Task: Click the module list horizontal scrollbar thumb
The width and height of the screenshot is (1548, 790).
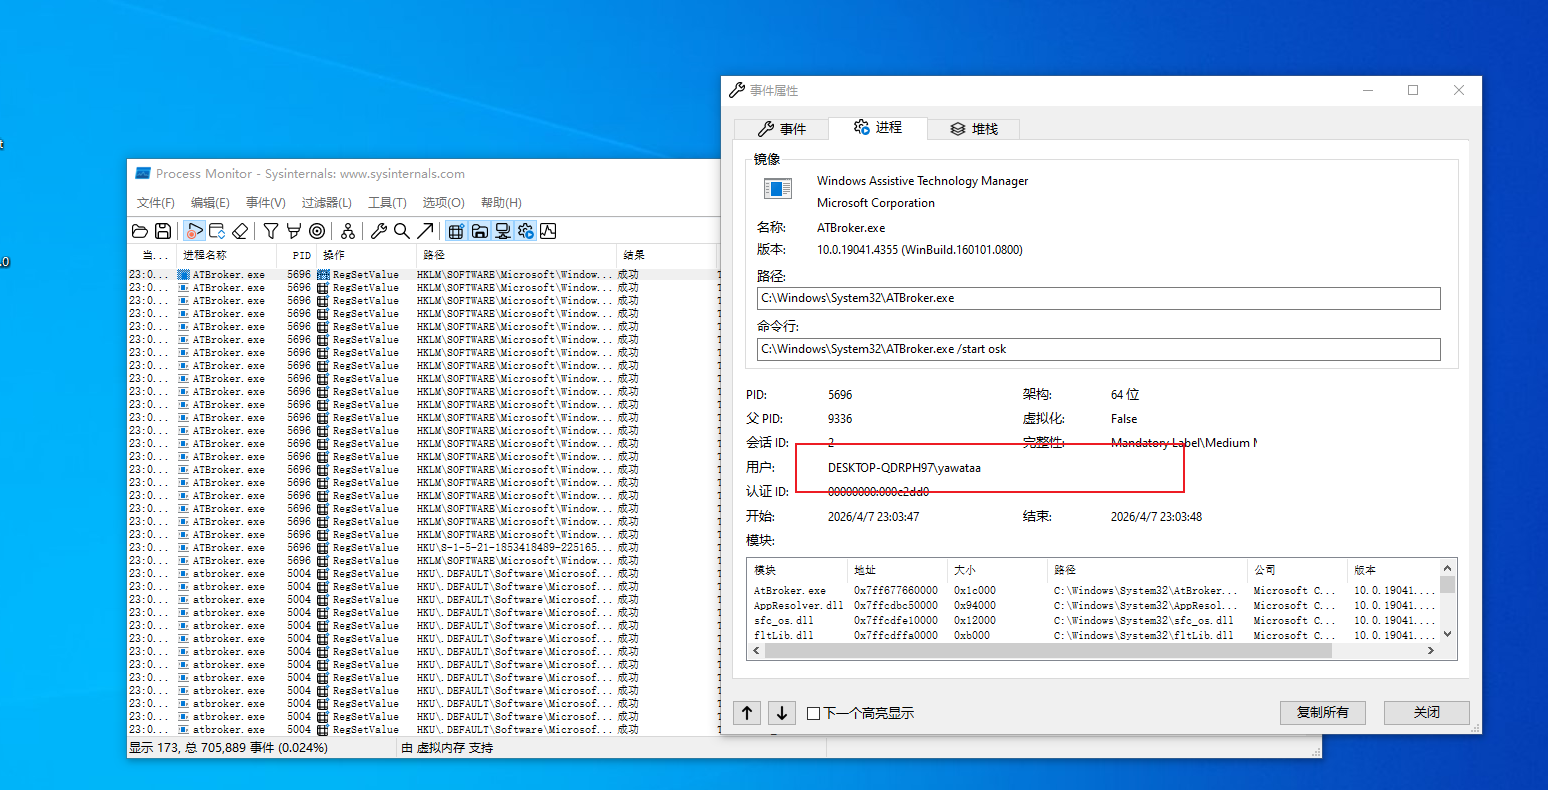Action: (x=1048, y=650)
